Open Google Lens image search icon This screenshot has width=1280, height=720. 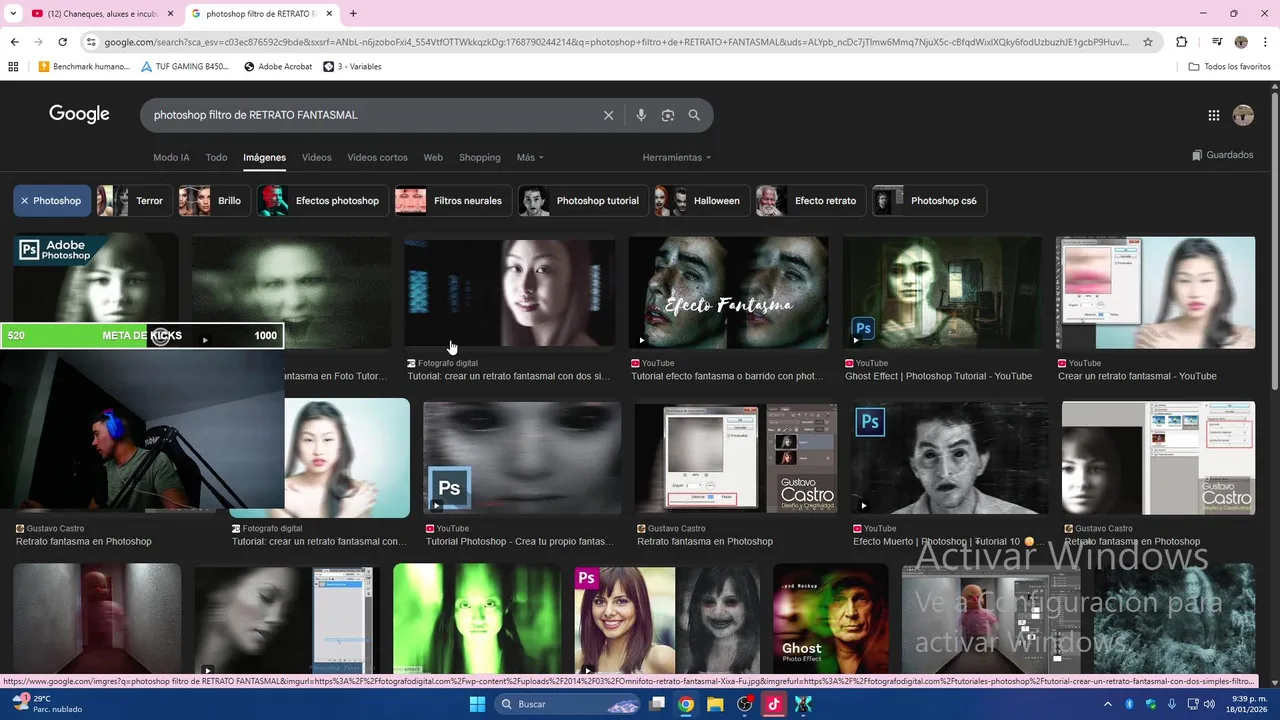668,115
